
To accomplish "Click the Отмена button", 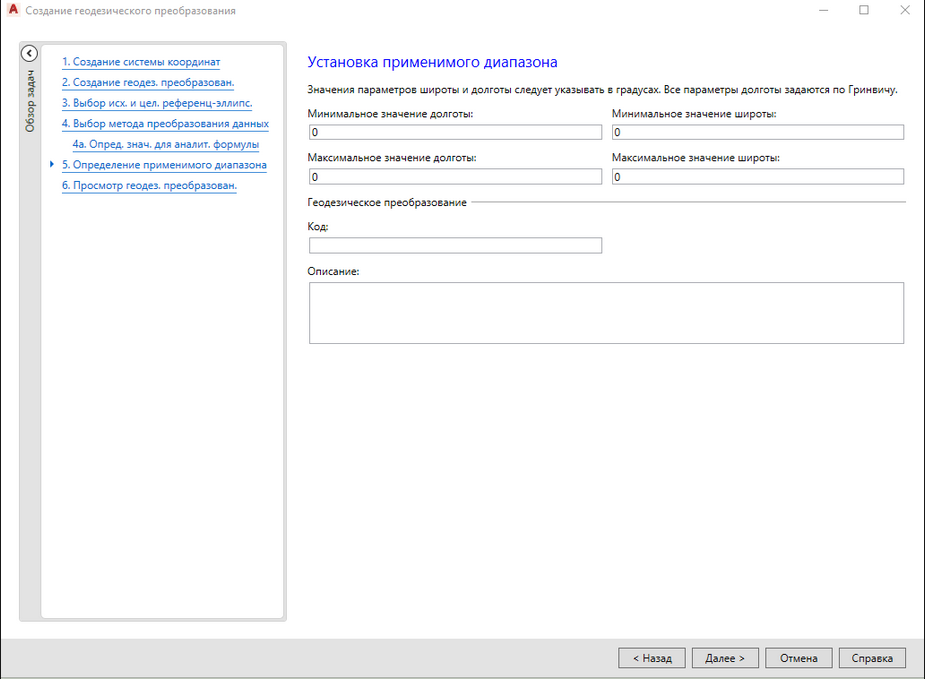I will (799, 658).
